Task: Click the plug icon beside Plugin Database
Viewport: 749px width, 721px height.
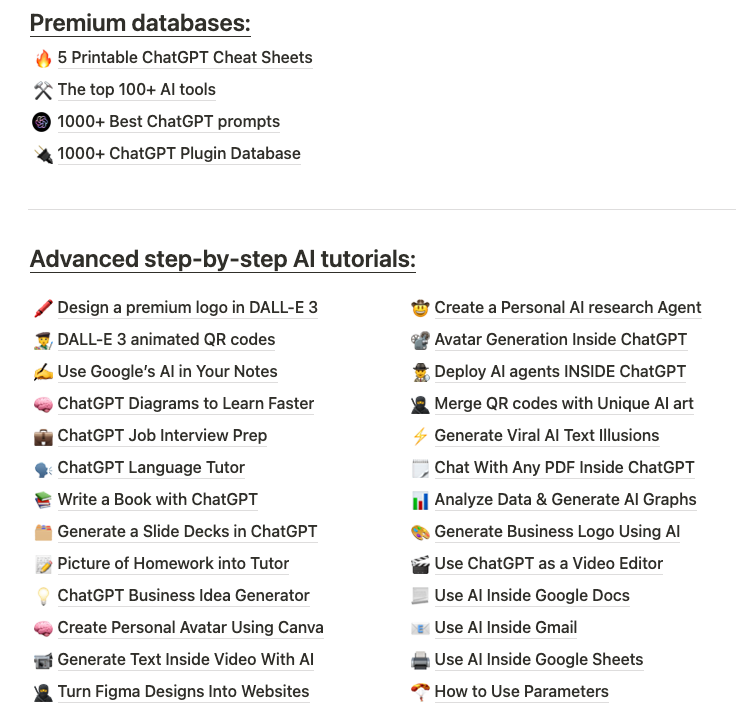Action: coord(43,154)
